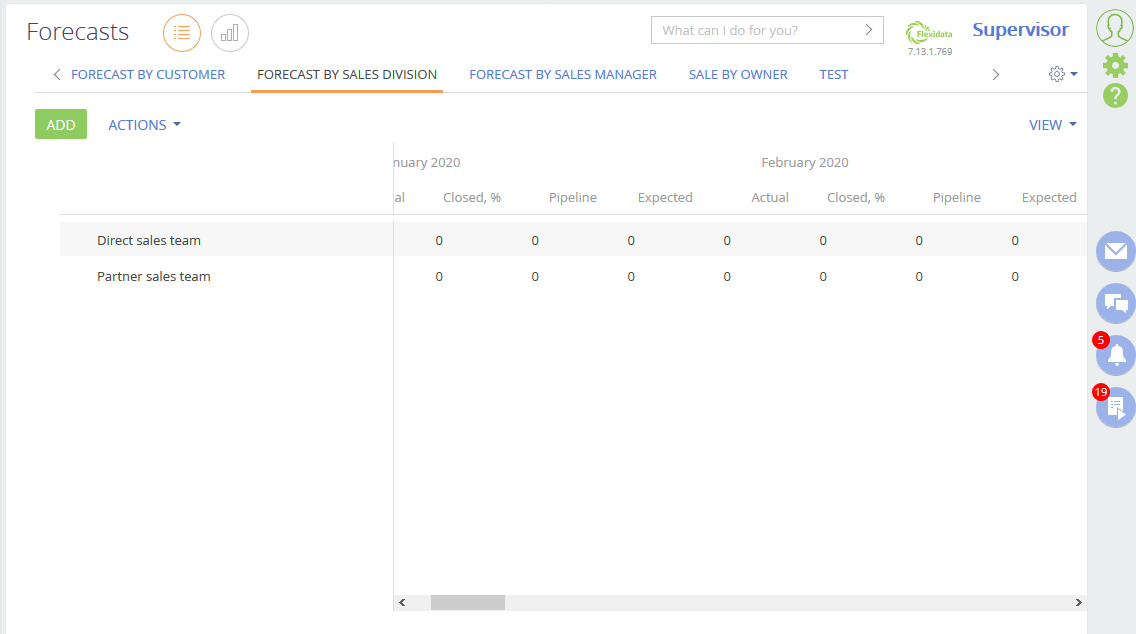Open Forecast by Sales Manager tab
1136x634 pixels.
pos(563,75)
